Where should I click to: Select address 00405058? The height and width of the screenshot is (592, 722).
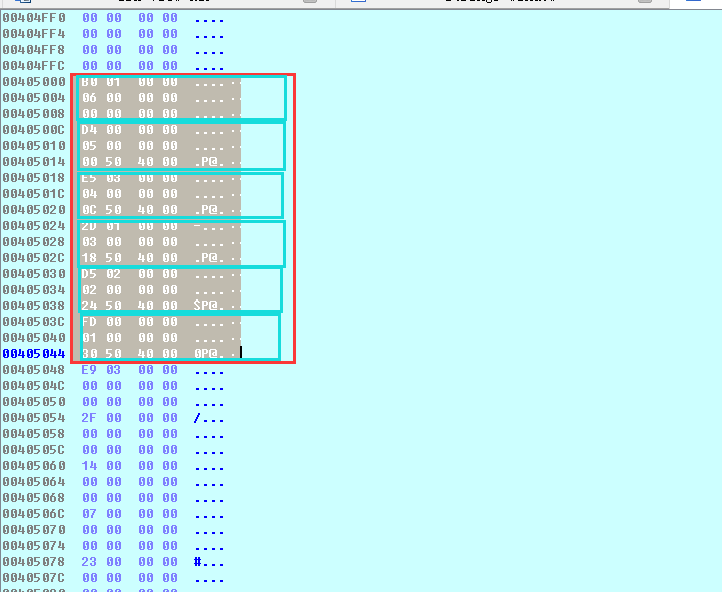point(34,434)
